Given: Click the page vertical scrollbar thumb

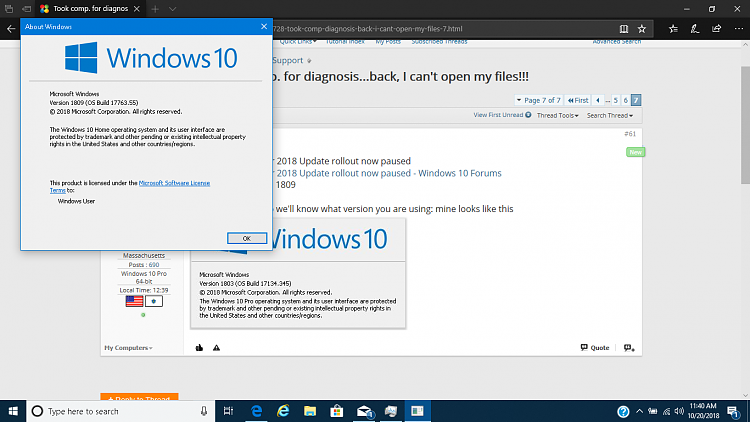Looking at the screenshot, I should (745, 125).
